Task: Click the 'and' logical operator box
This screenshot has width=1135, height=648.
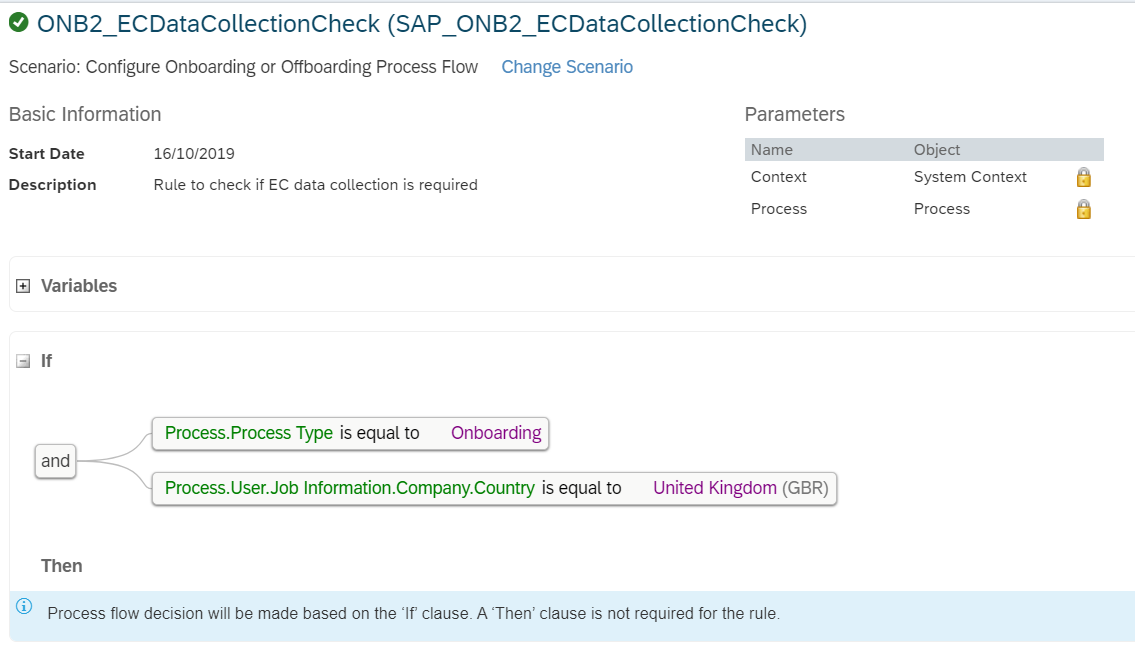Action: coord(56,461)
